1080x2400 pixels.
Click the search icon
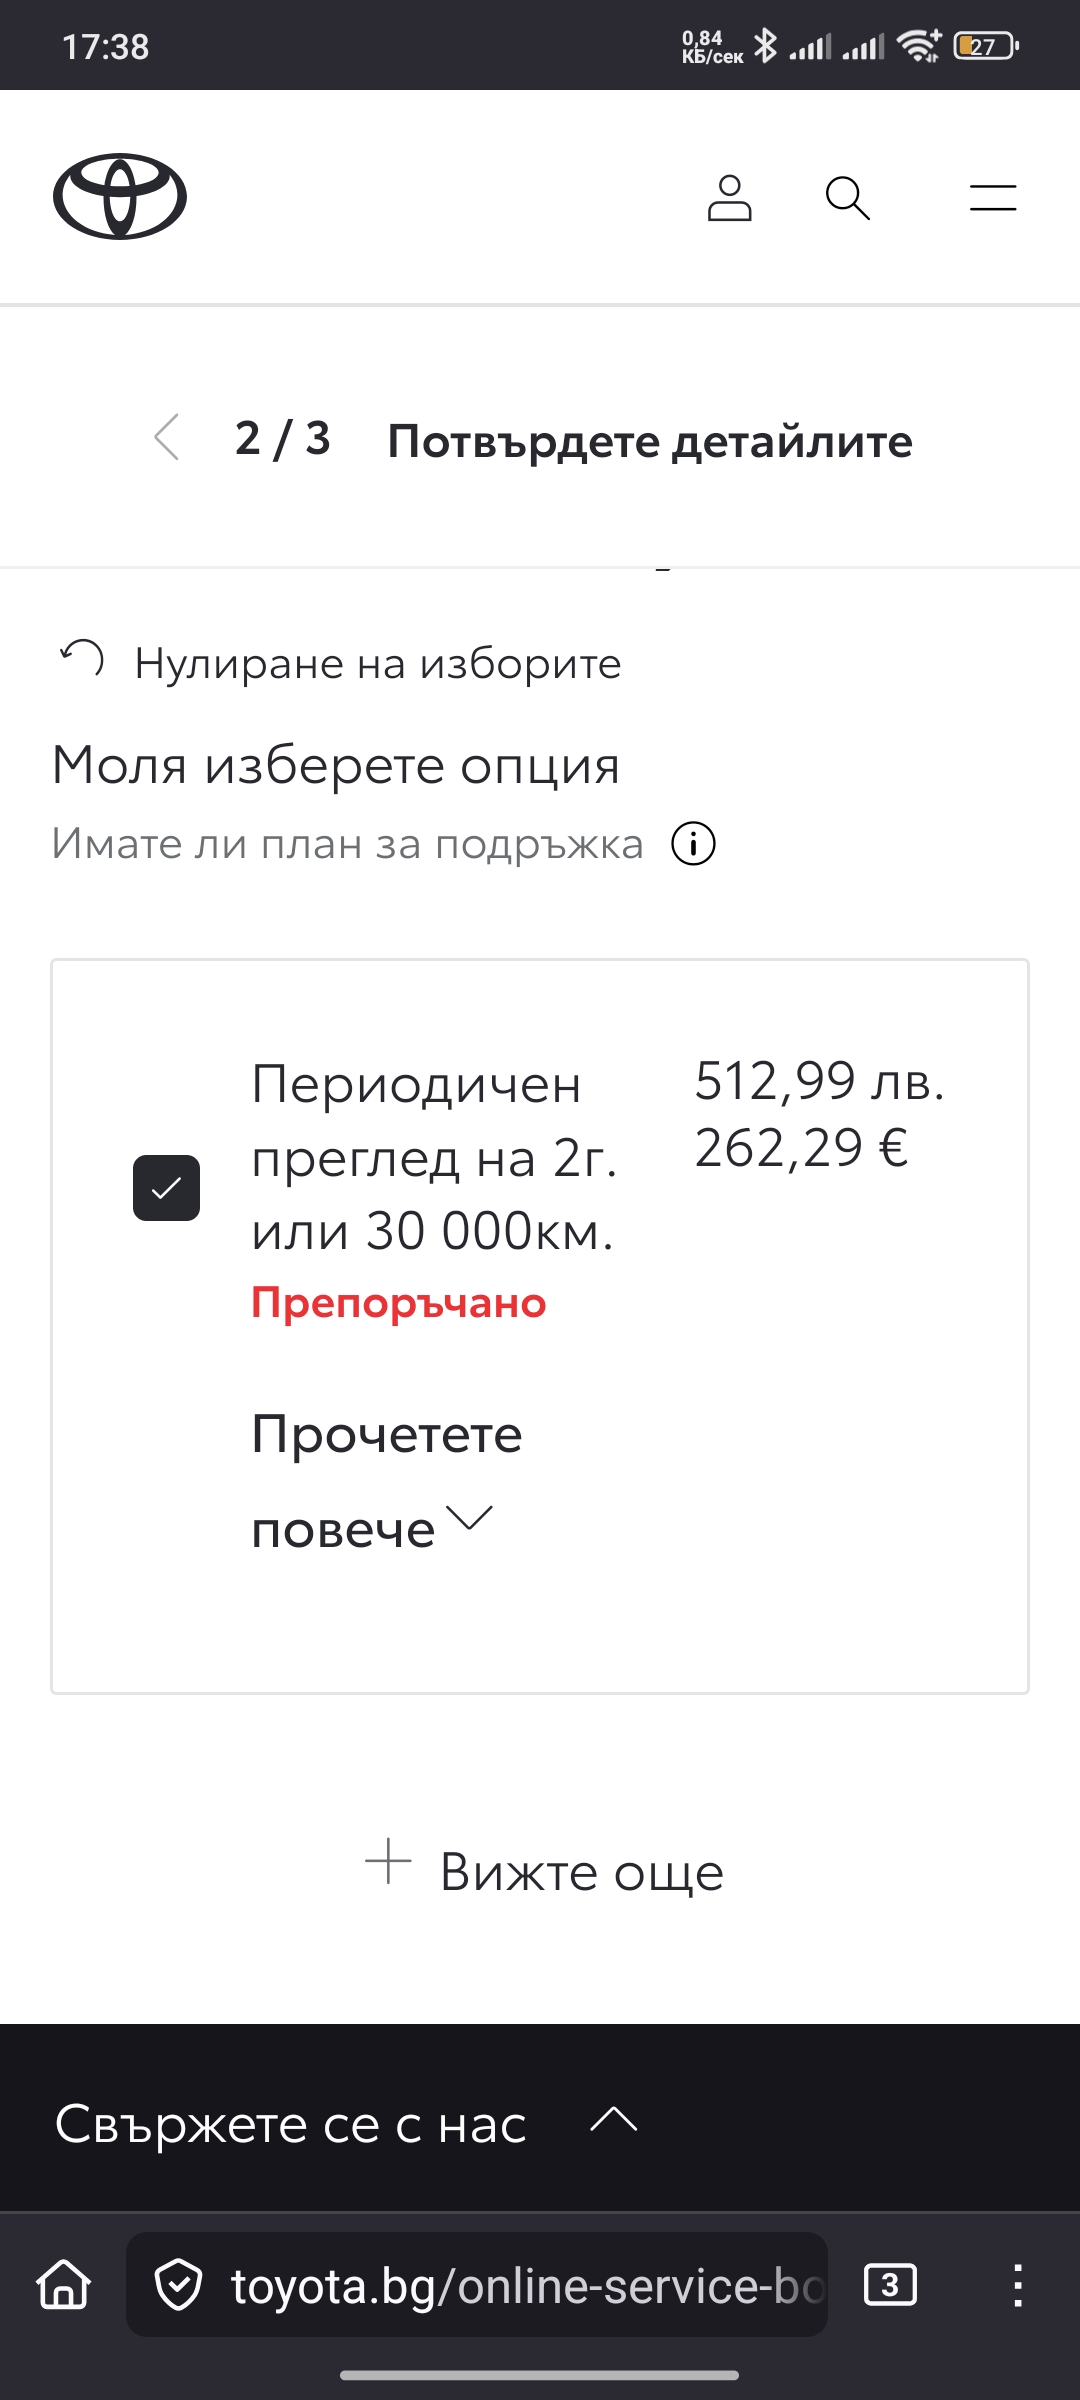tap(847, 198)
